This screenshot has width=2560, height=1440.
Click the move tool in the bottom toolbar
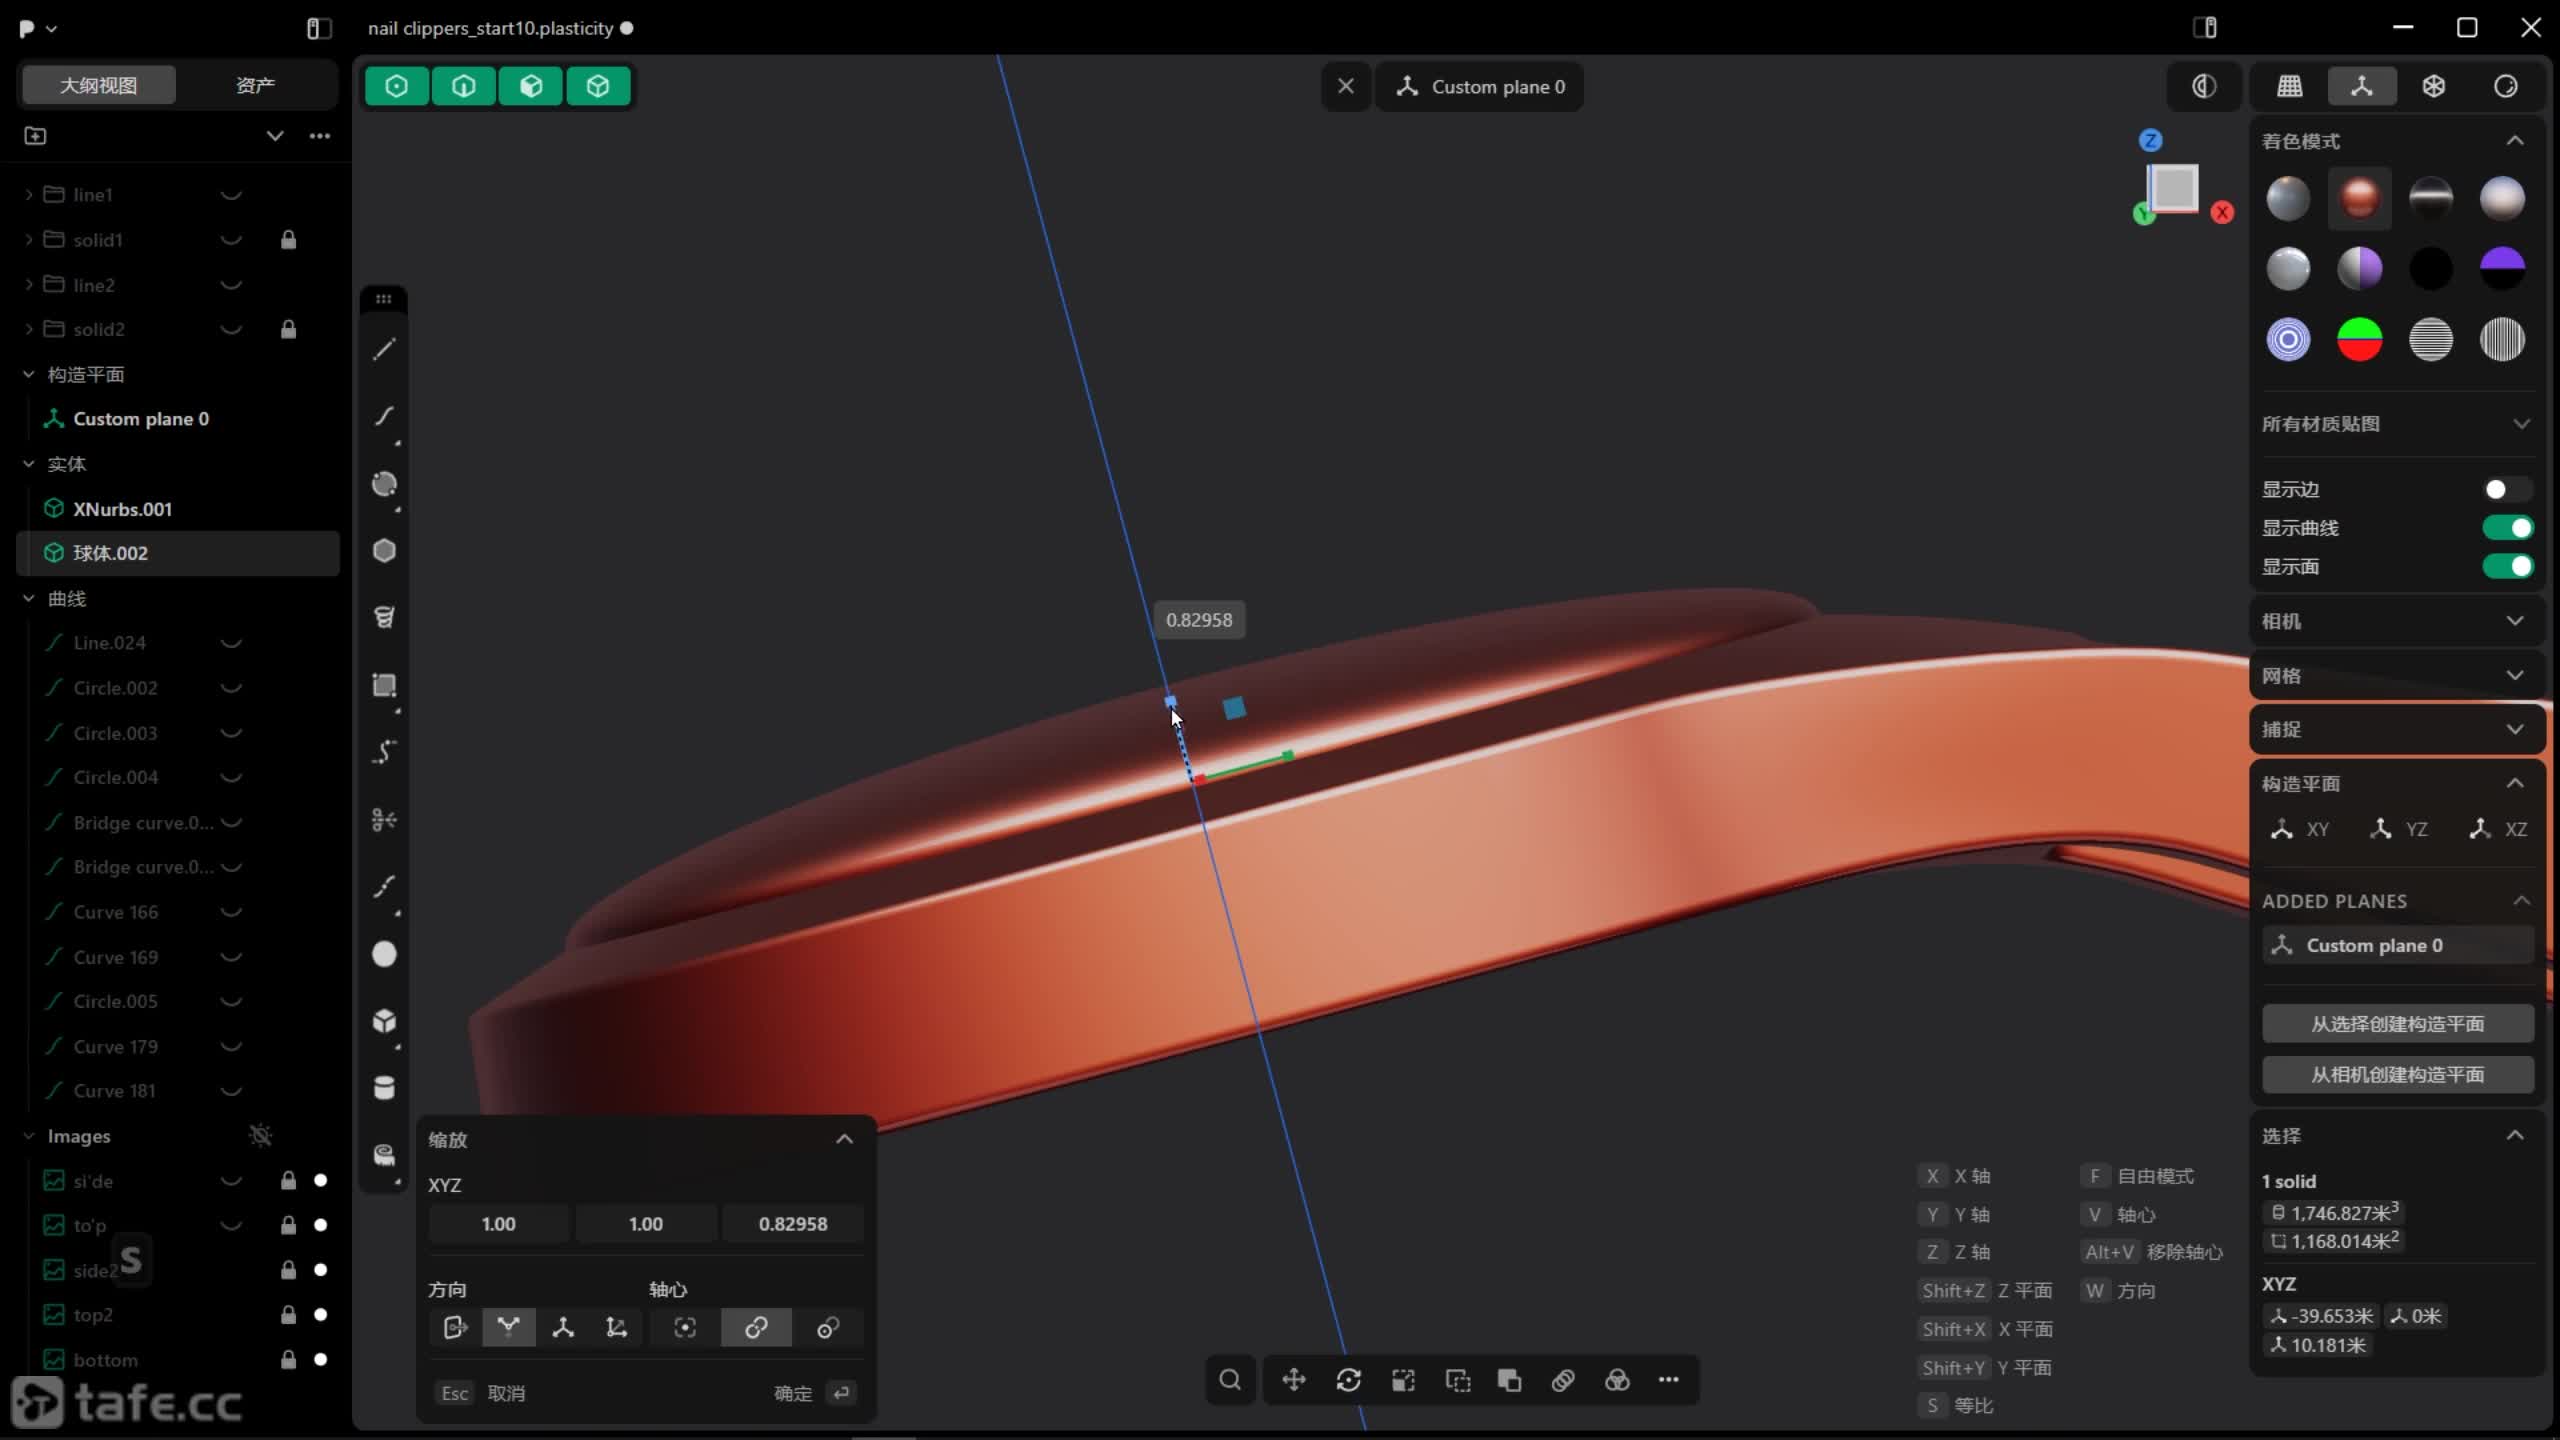1294,1380
